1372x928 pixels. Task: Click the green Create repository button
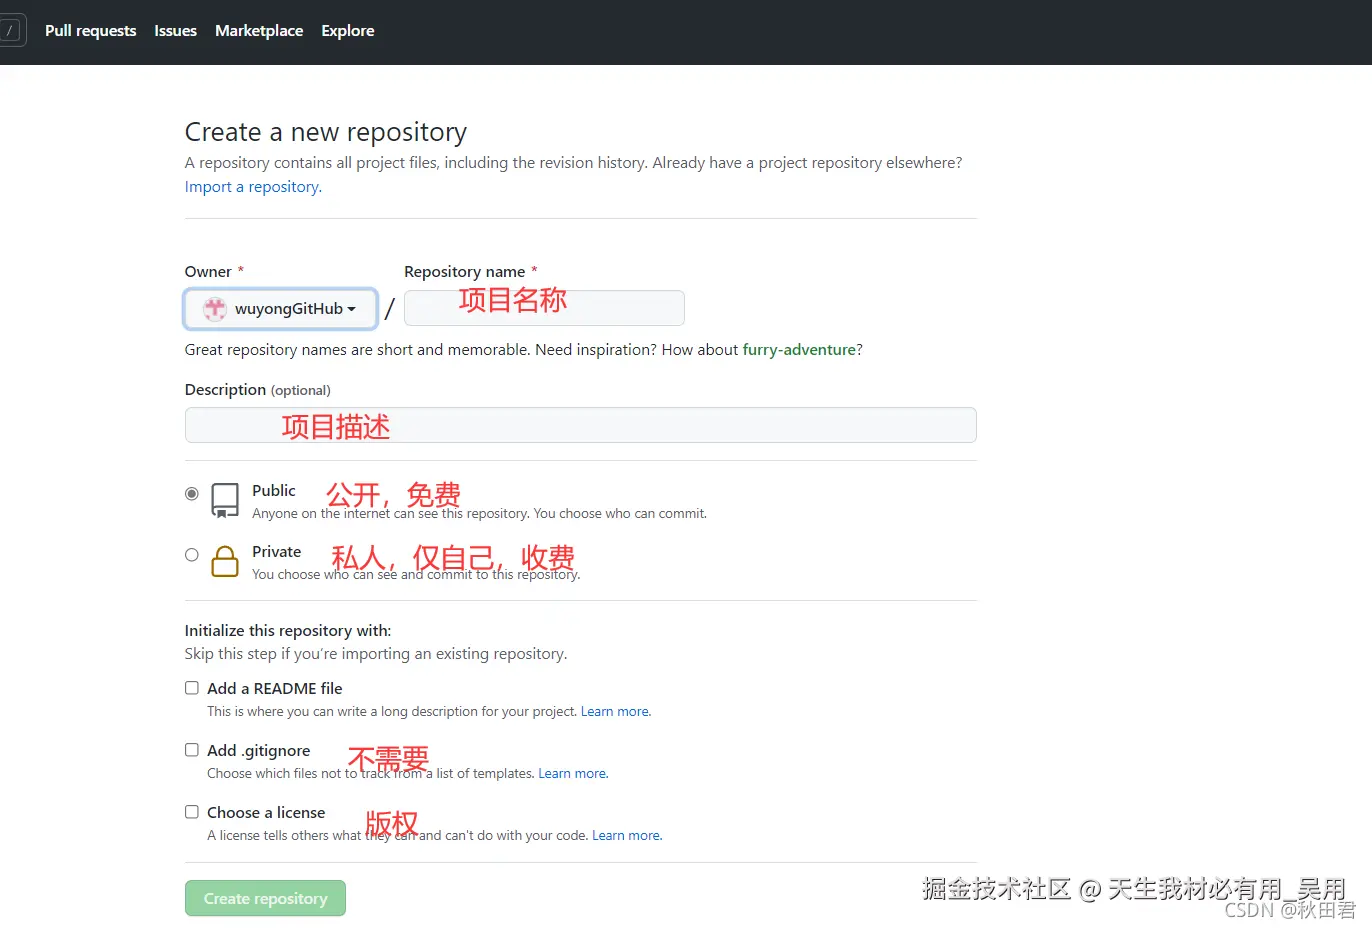265,898
